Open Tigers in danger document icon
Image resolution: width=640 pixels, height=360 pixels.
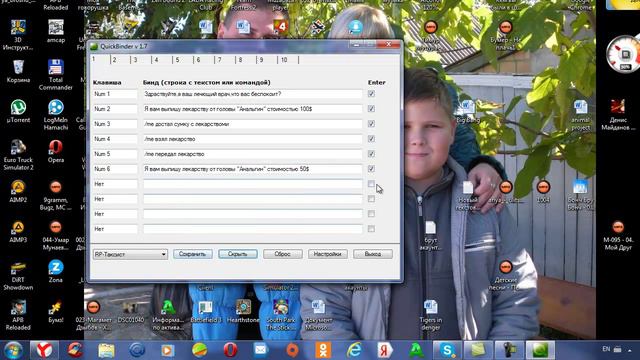(431, 315)
